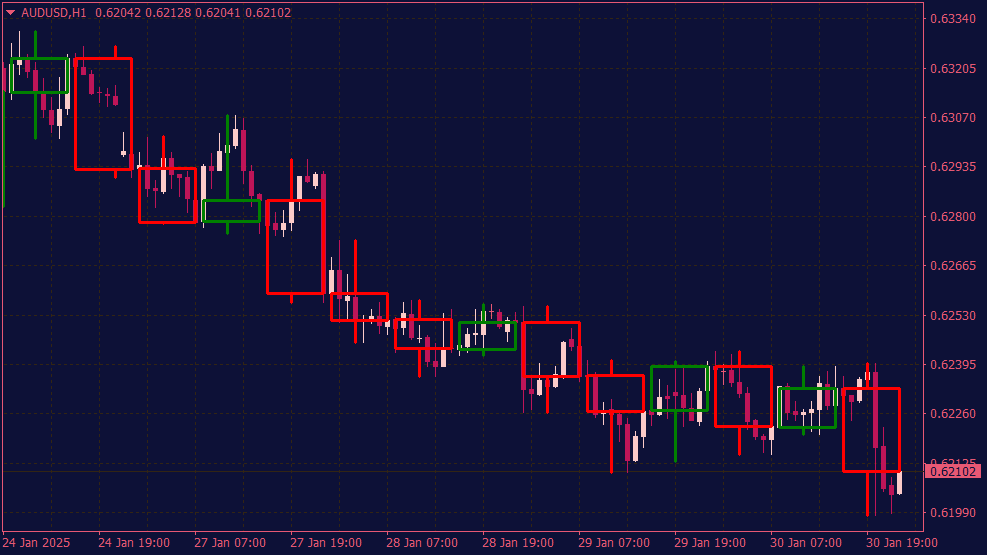
Task: Click the highlighted current price tag on axis
Action: 952,471
